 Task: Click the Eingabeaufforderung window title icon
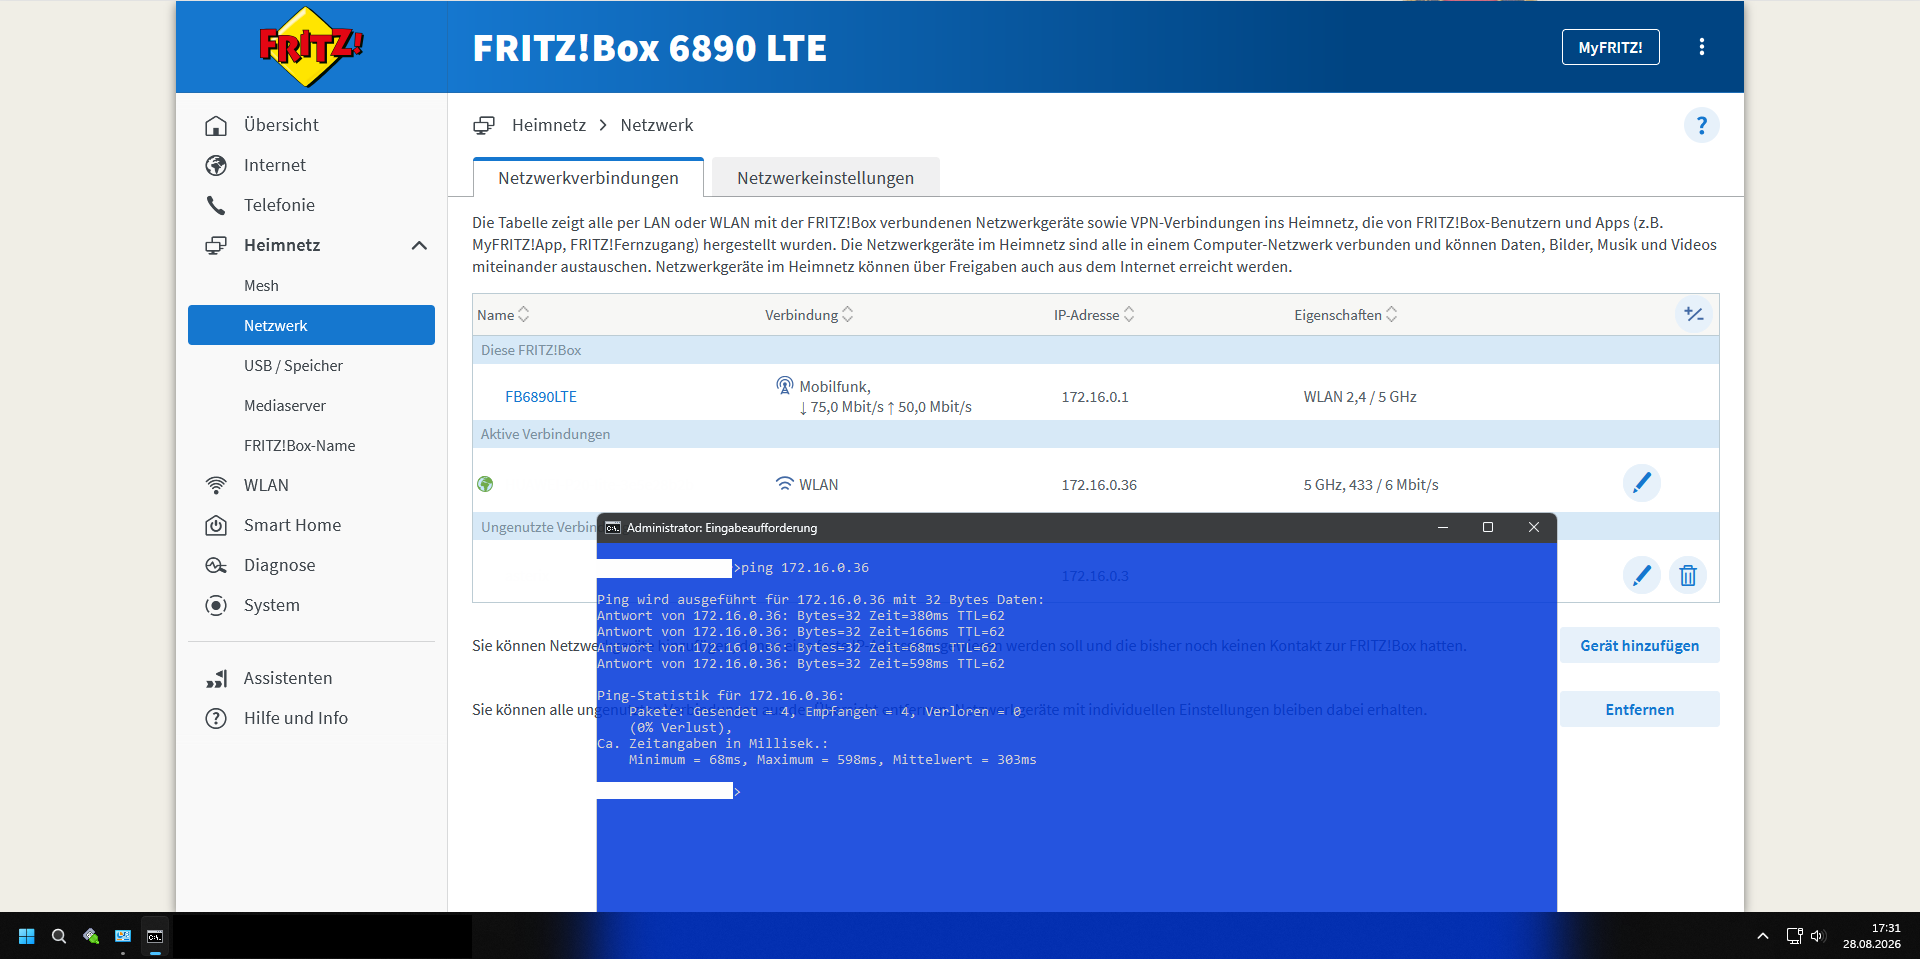tap(613, 528)
